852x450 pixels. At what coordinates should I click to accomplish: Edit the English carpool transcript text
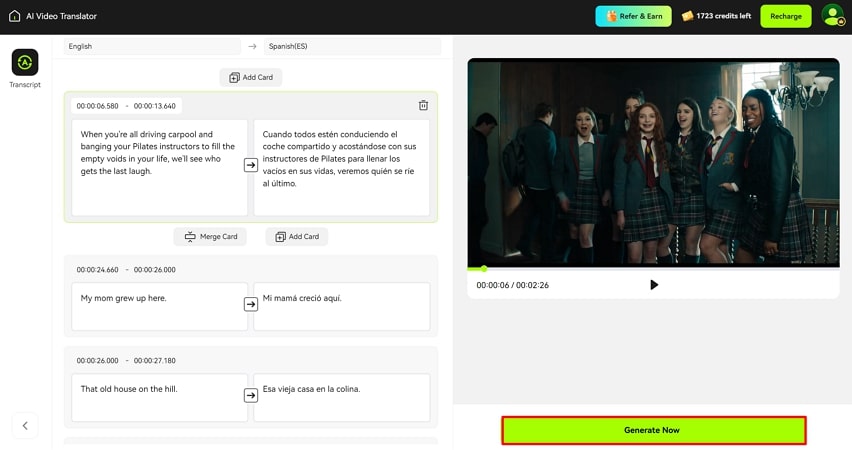[x=160, y=168]
